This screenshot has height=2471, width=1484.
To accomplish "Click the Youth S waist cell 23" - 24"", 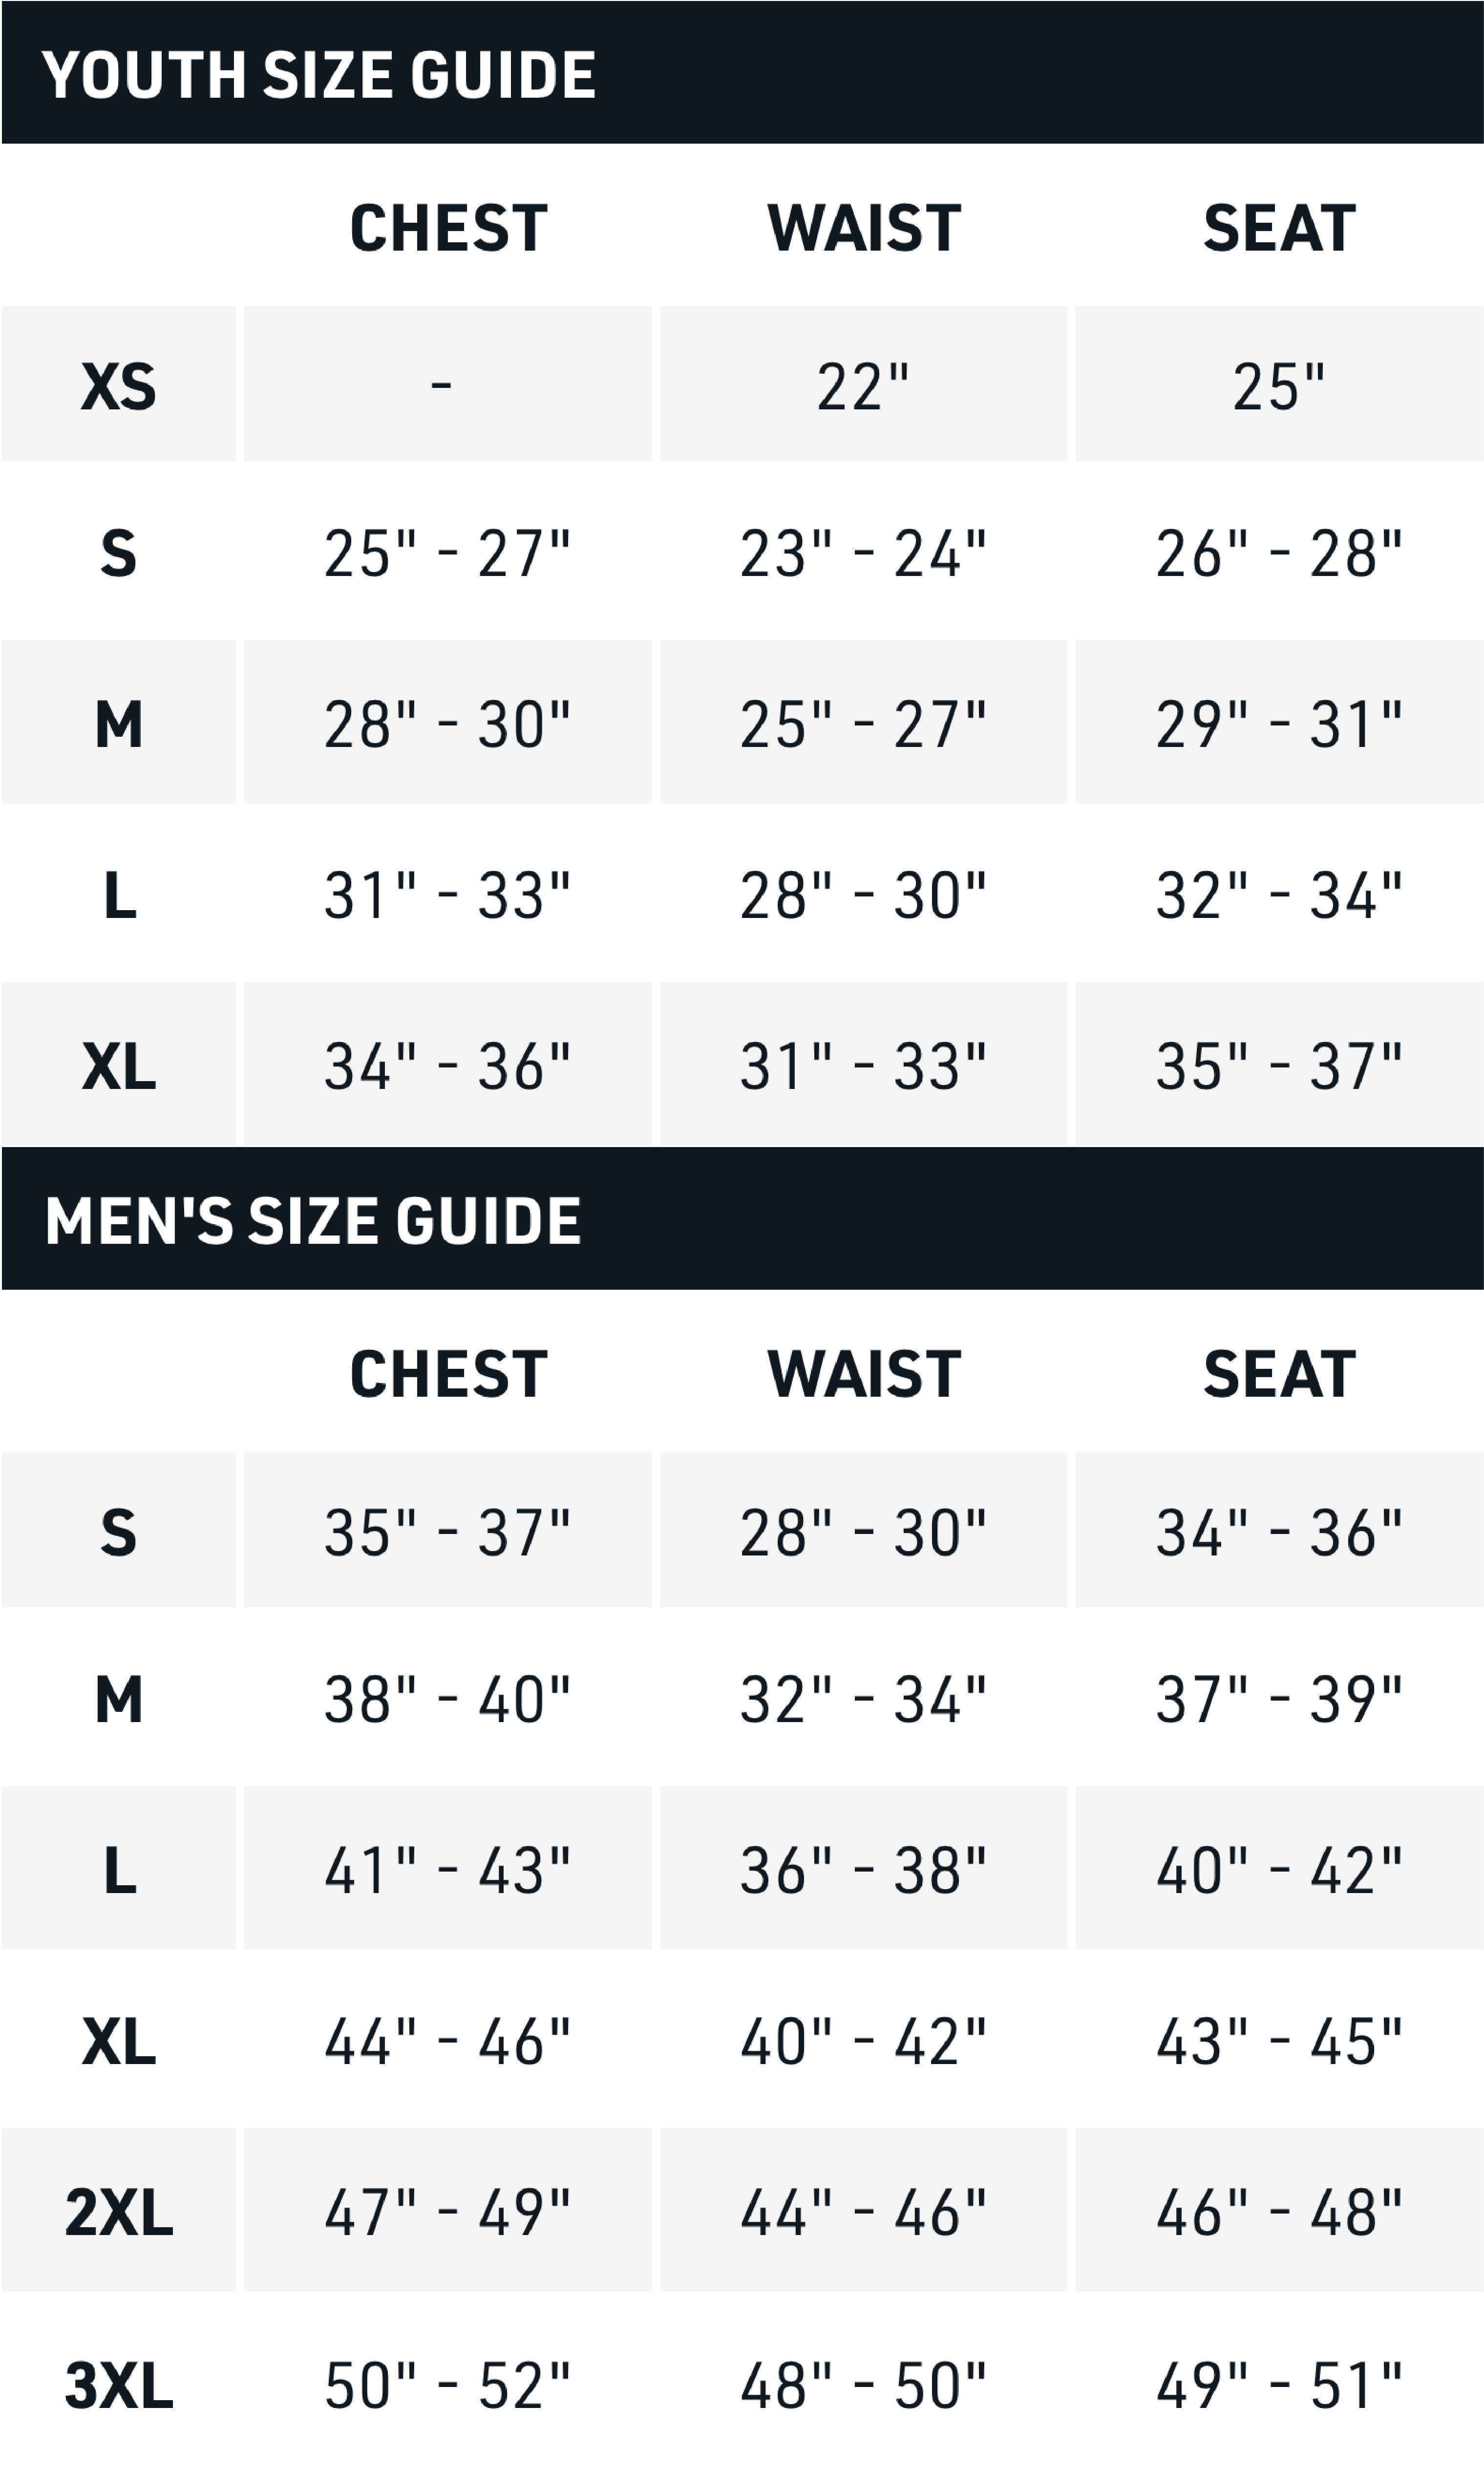I will pyautogui.click(x=863, y=553).
